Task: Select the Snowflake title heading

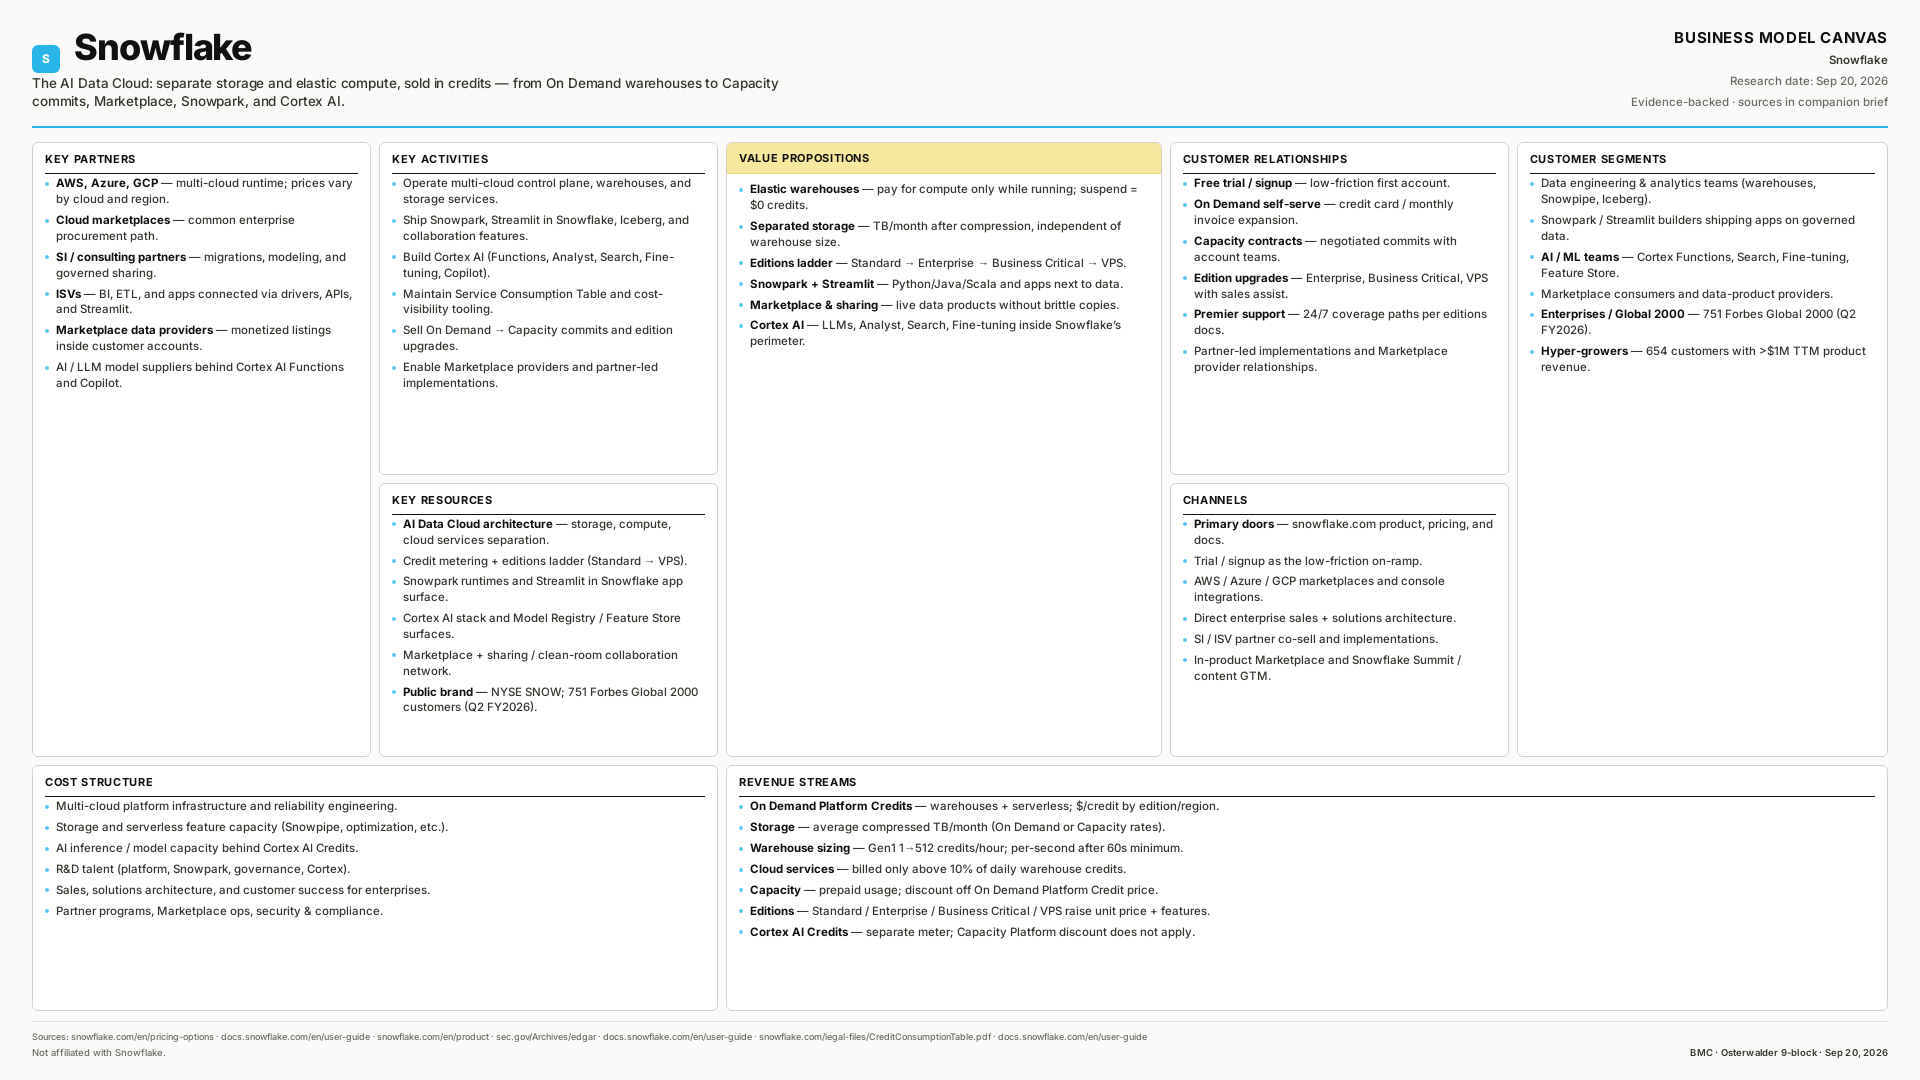Action: [x=162, y=47]
